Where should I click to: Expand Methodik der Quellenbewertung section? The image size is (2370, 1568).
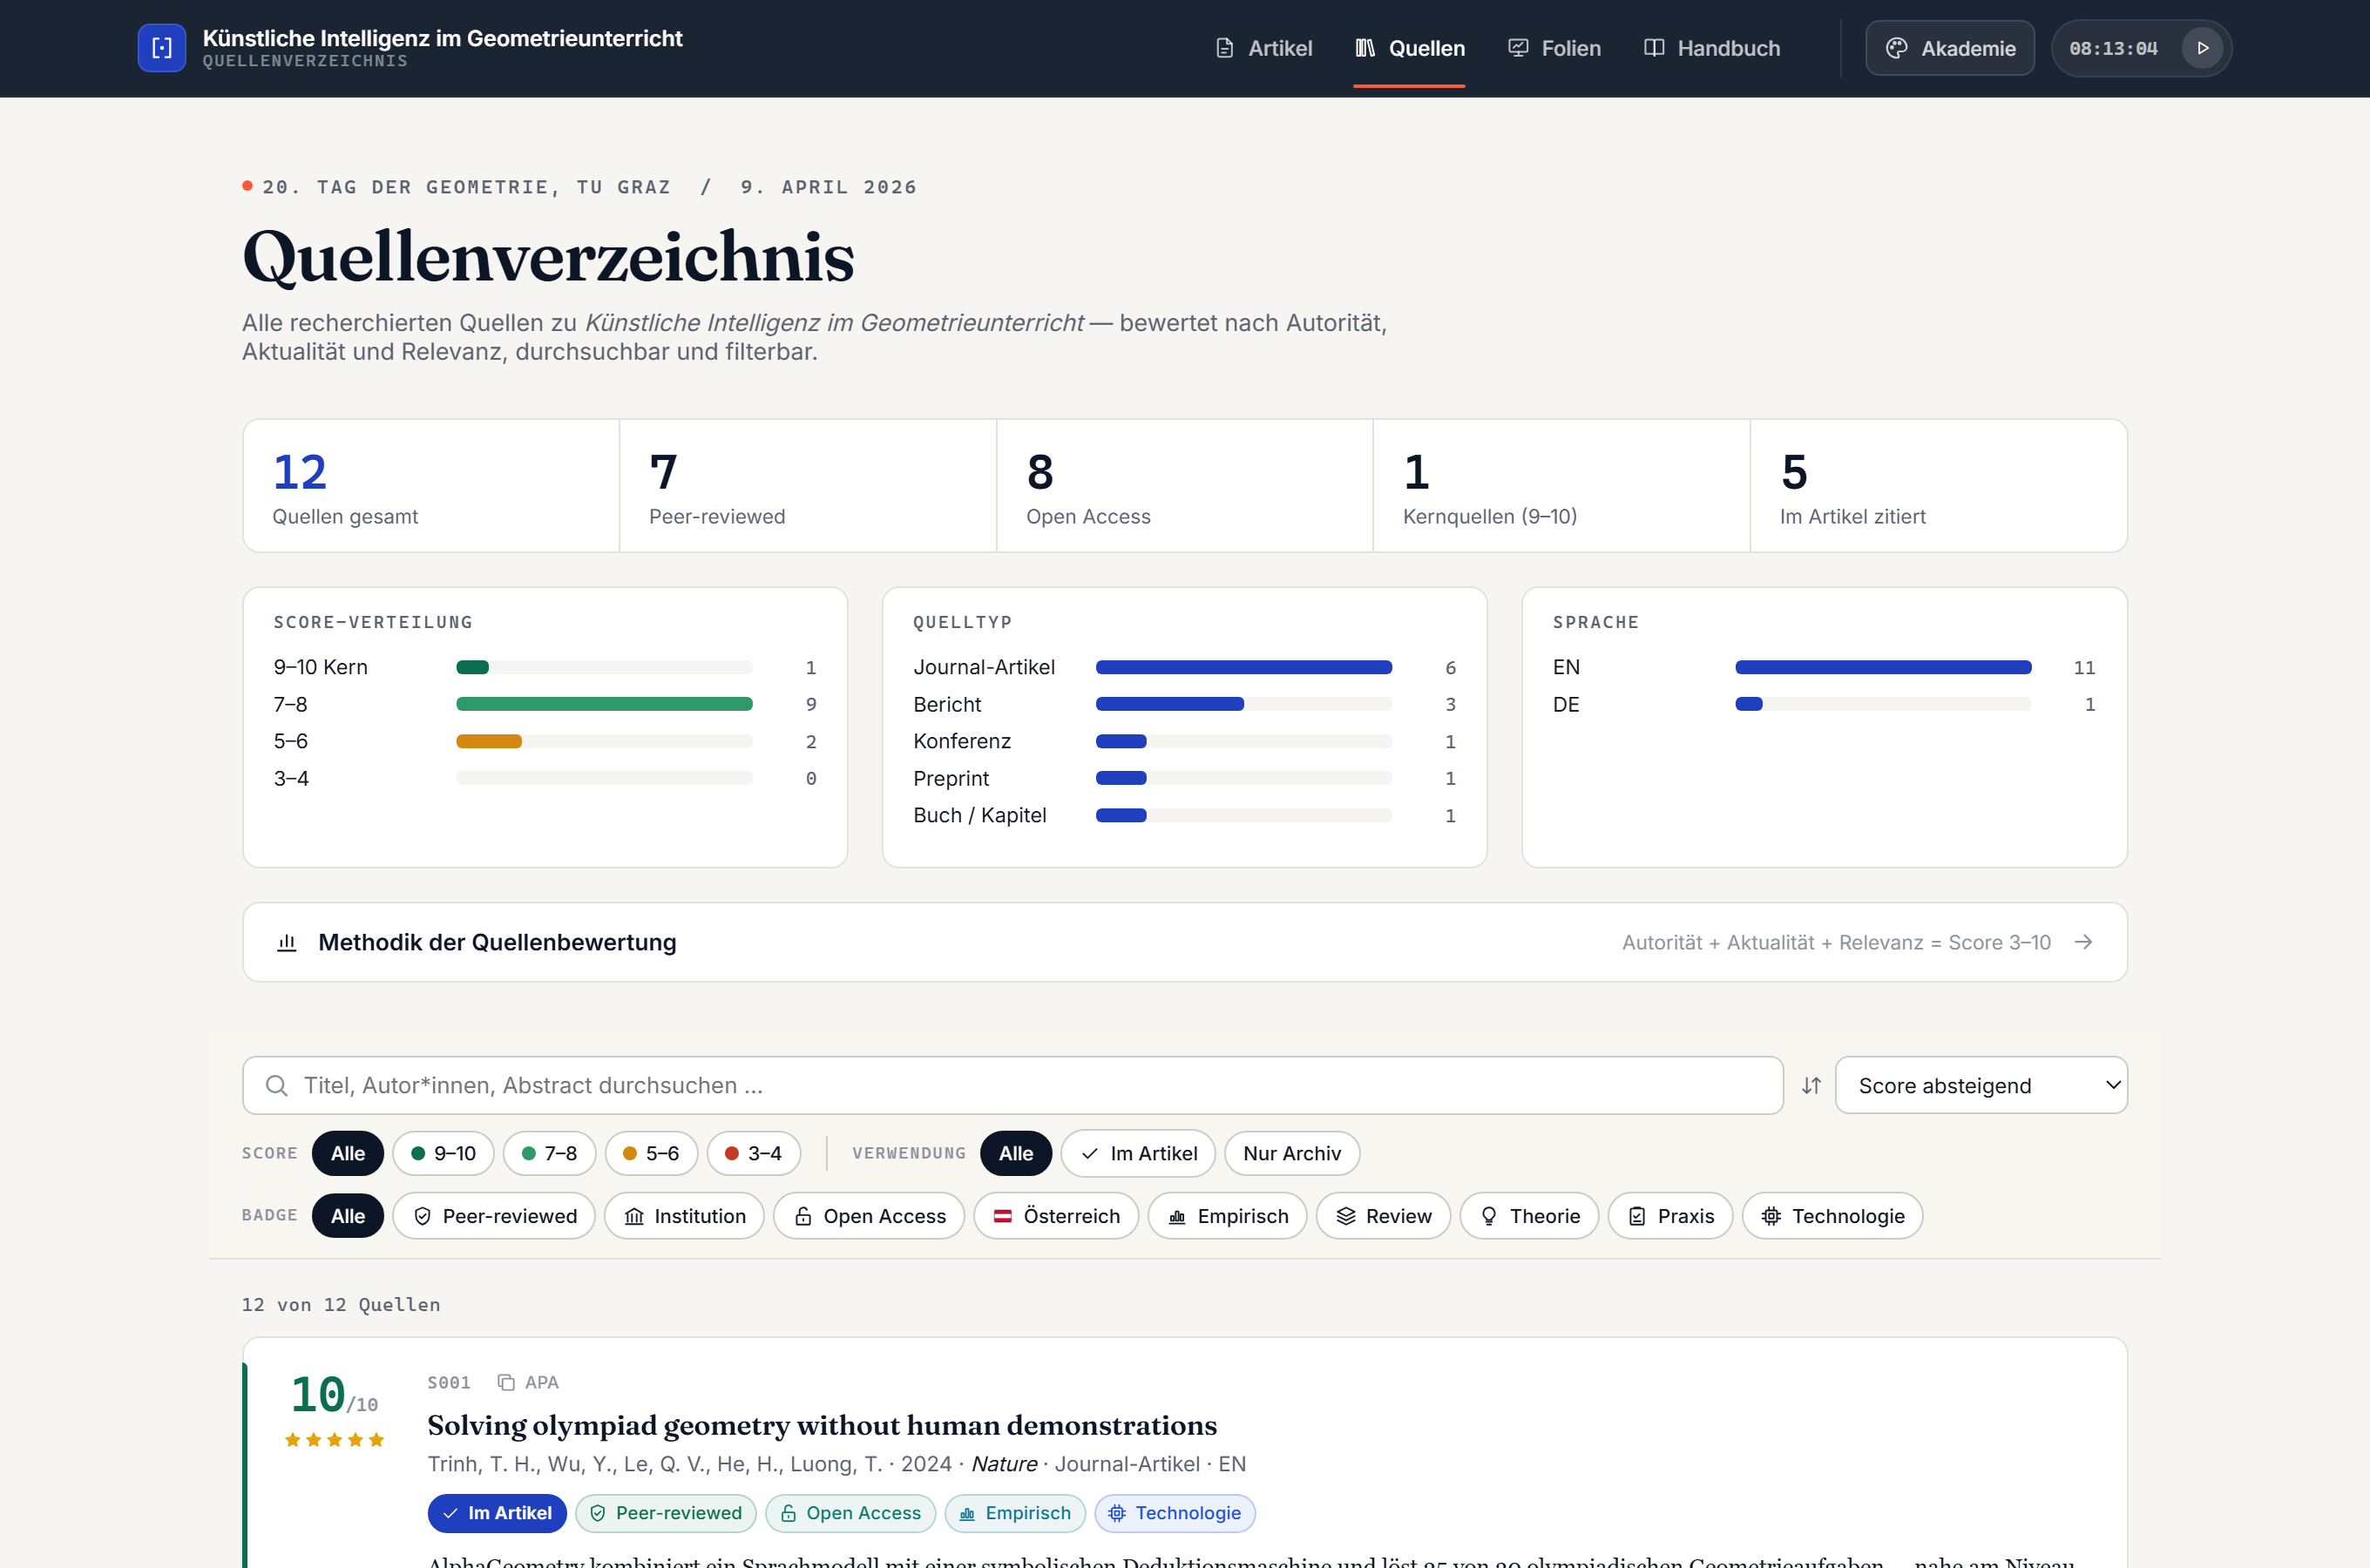(1184, 942)
